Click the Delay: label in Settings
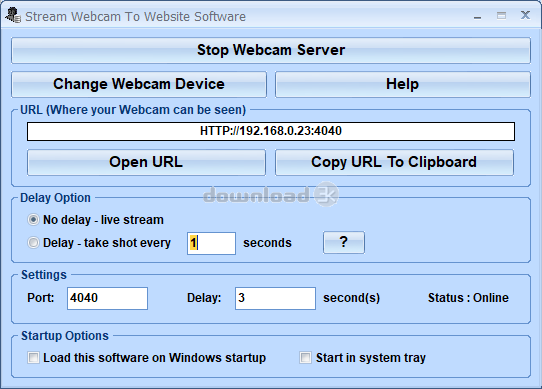542x389 pixels. pyautogui.click(x=204, y=298)
